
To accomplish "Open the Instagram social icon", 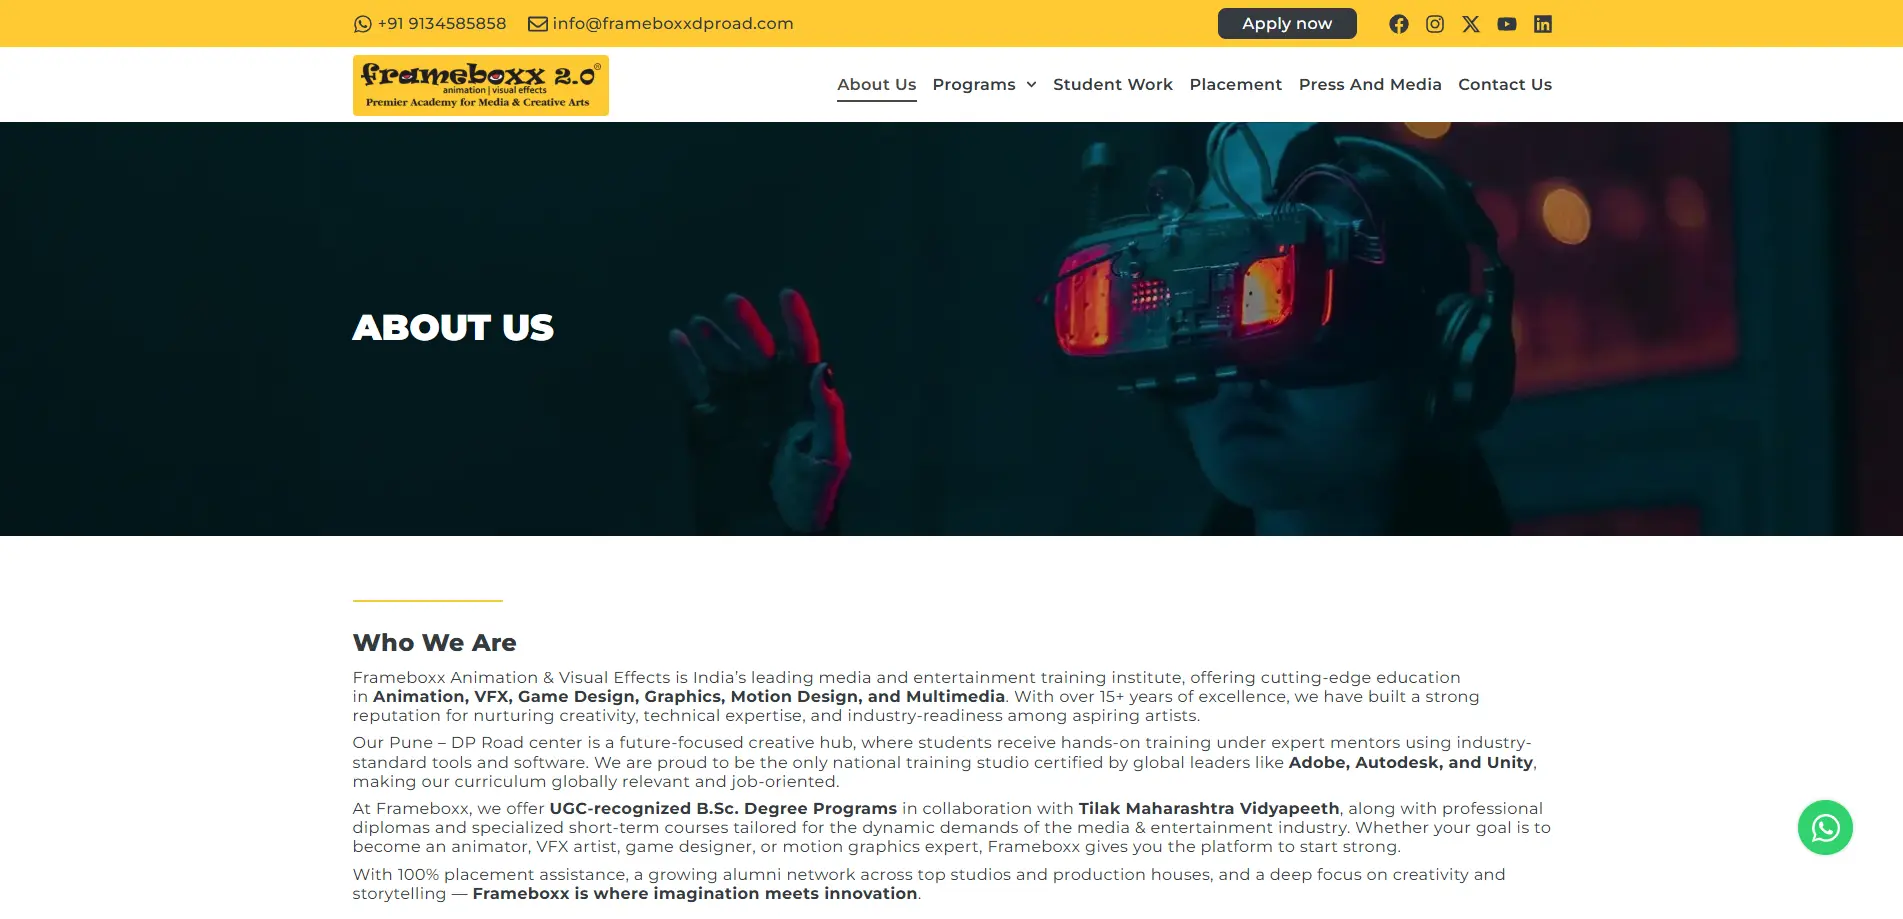I will tap(1434, 24).
